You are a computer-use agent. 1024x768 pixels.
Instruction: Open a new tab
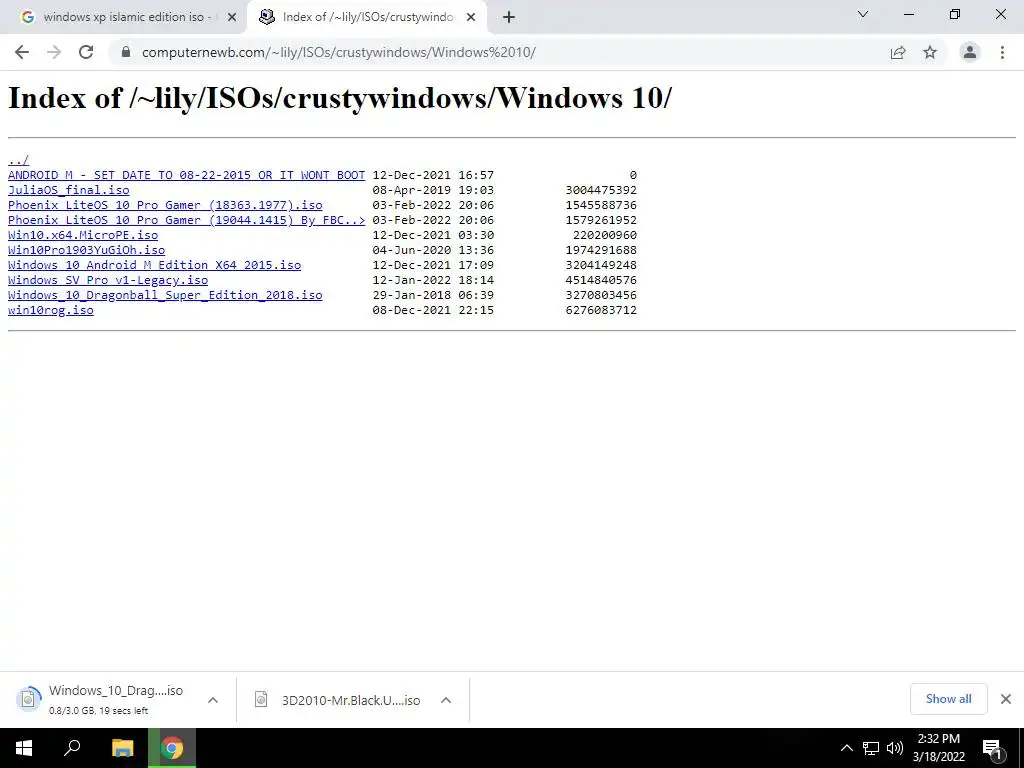click(509, 18)
